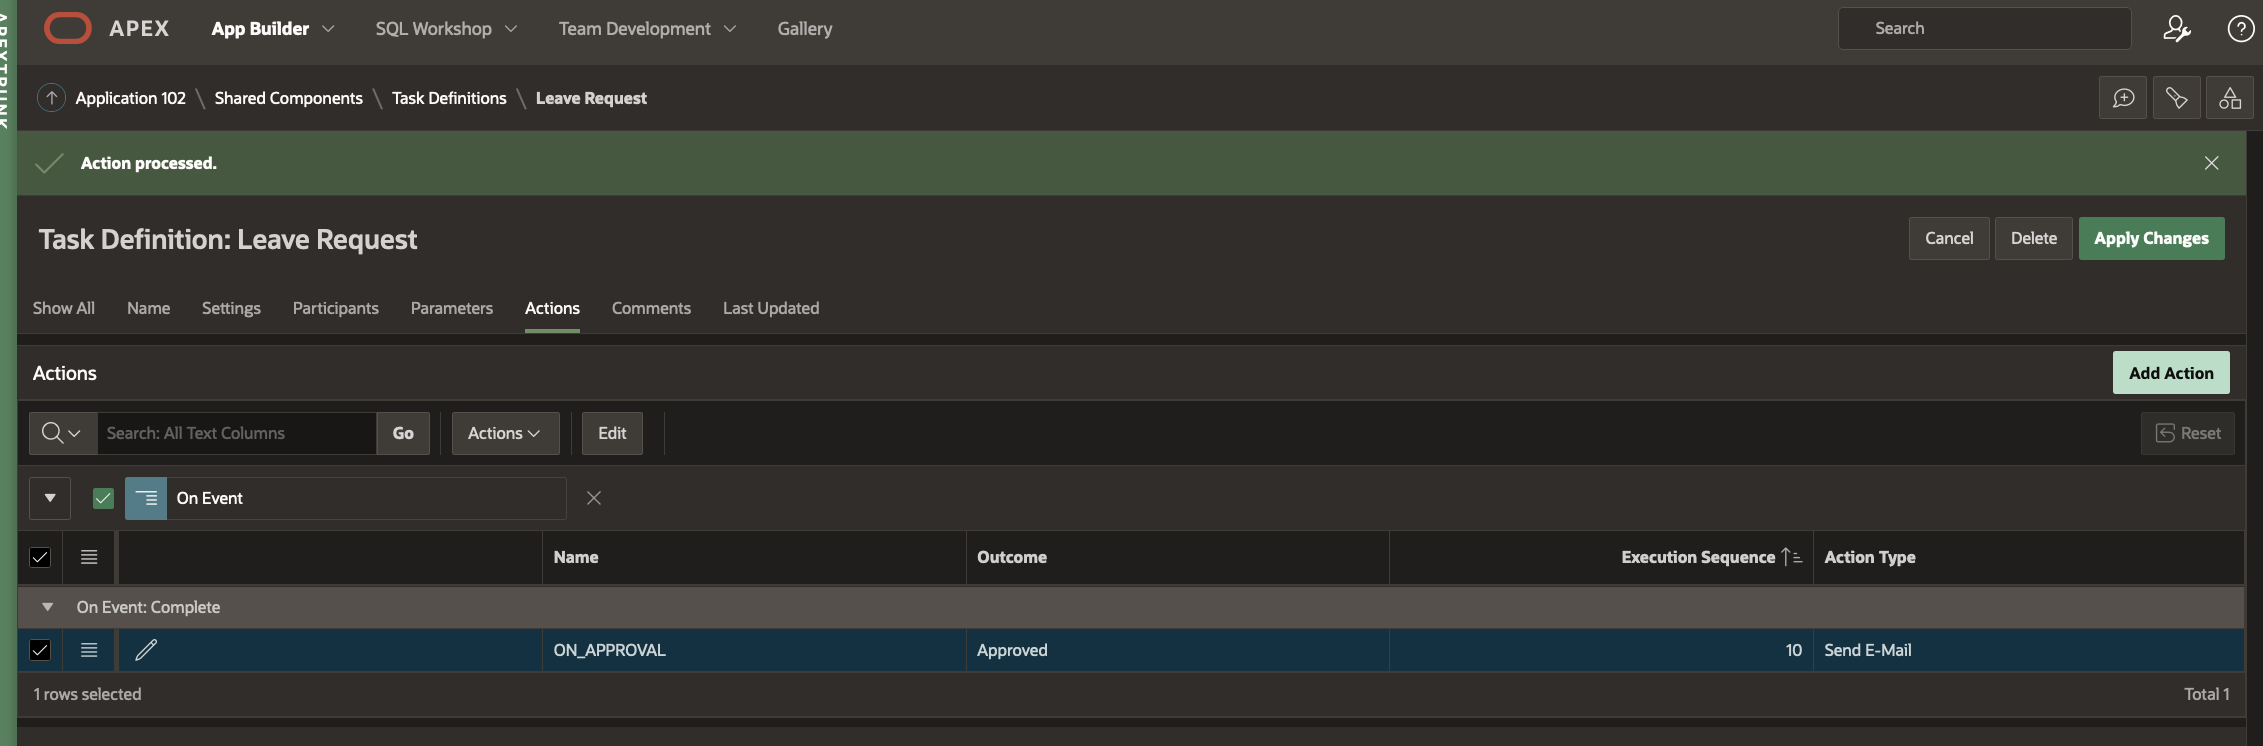Open the administration user menu icon
The height and width of the screenshot is (746, 2263).
point(2176,29)
